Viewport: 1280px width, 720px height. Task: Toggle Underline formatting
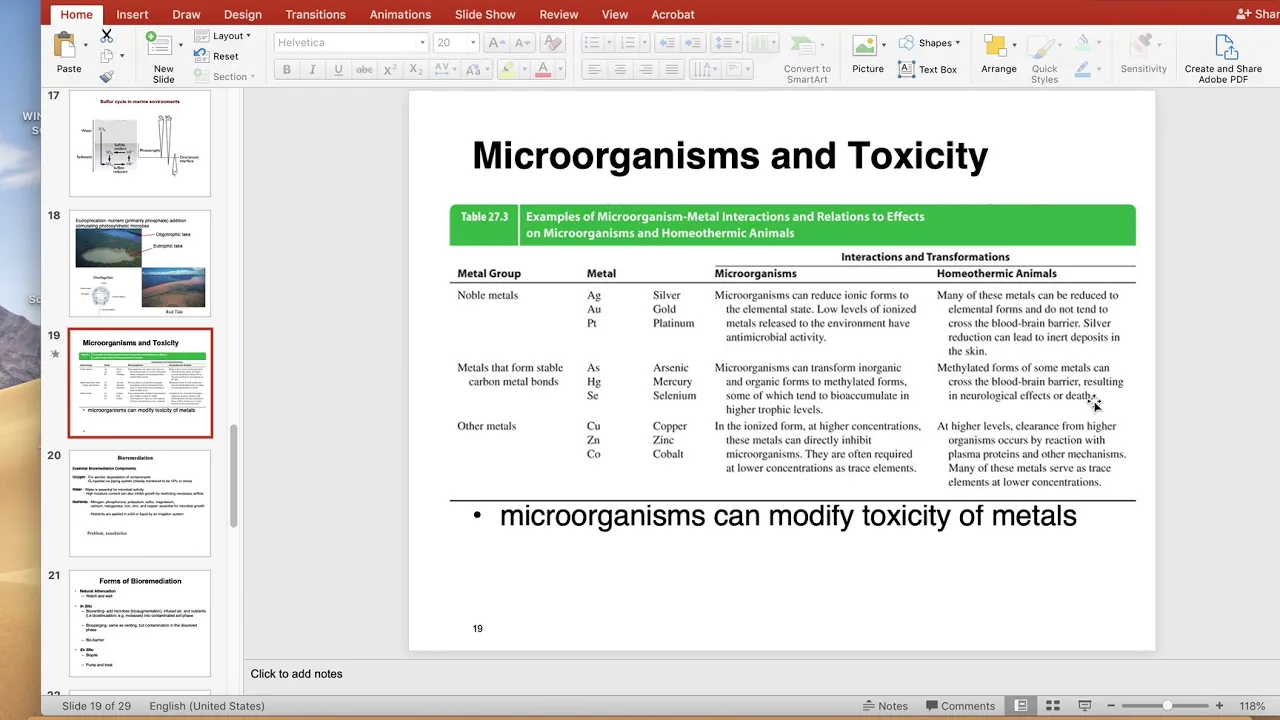[x=338, y=70]
